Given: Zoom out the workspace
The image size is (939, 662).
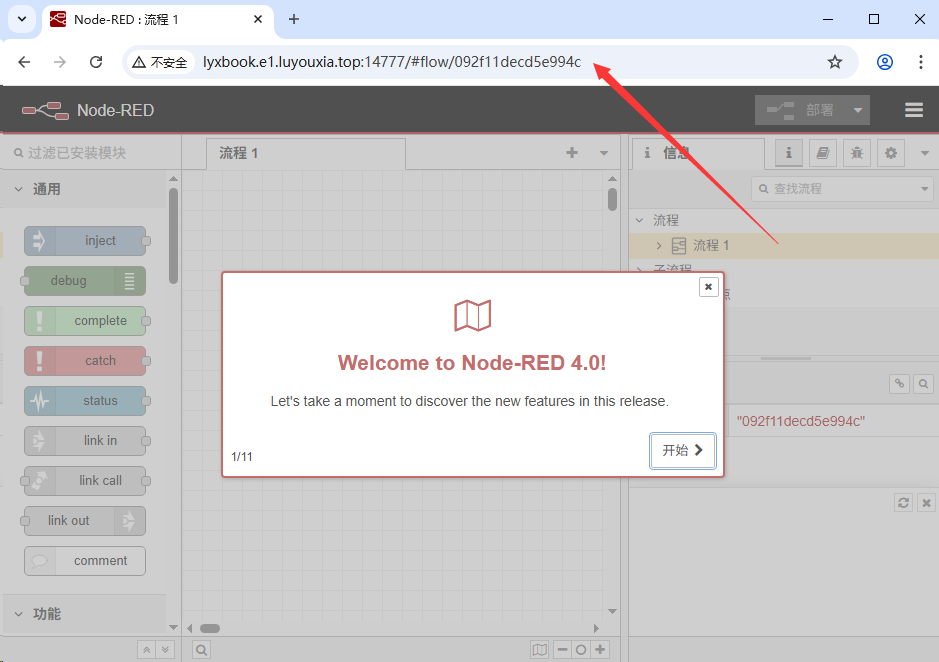Looking at the screenshot, I should 562,650.
